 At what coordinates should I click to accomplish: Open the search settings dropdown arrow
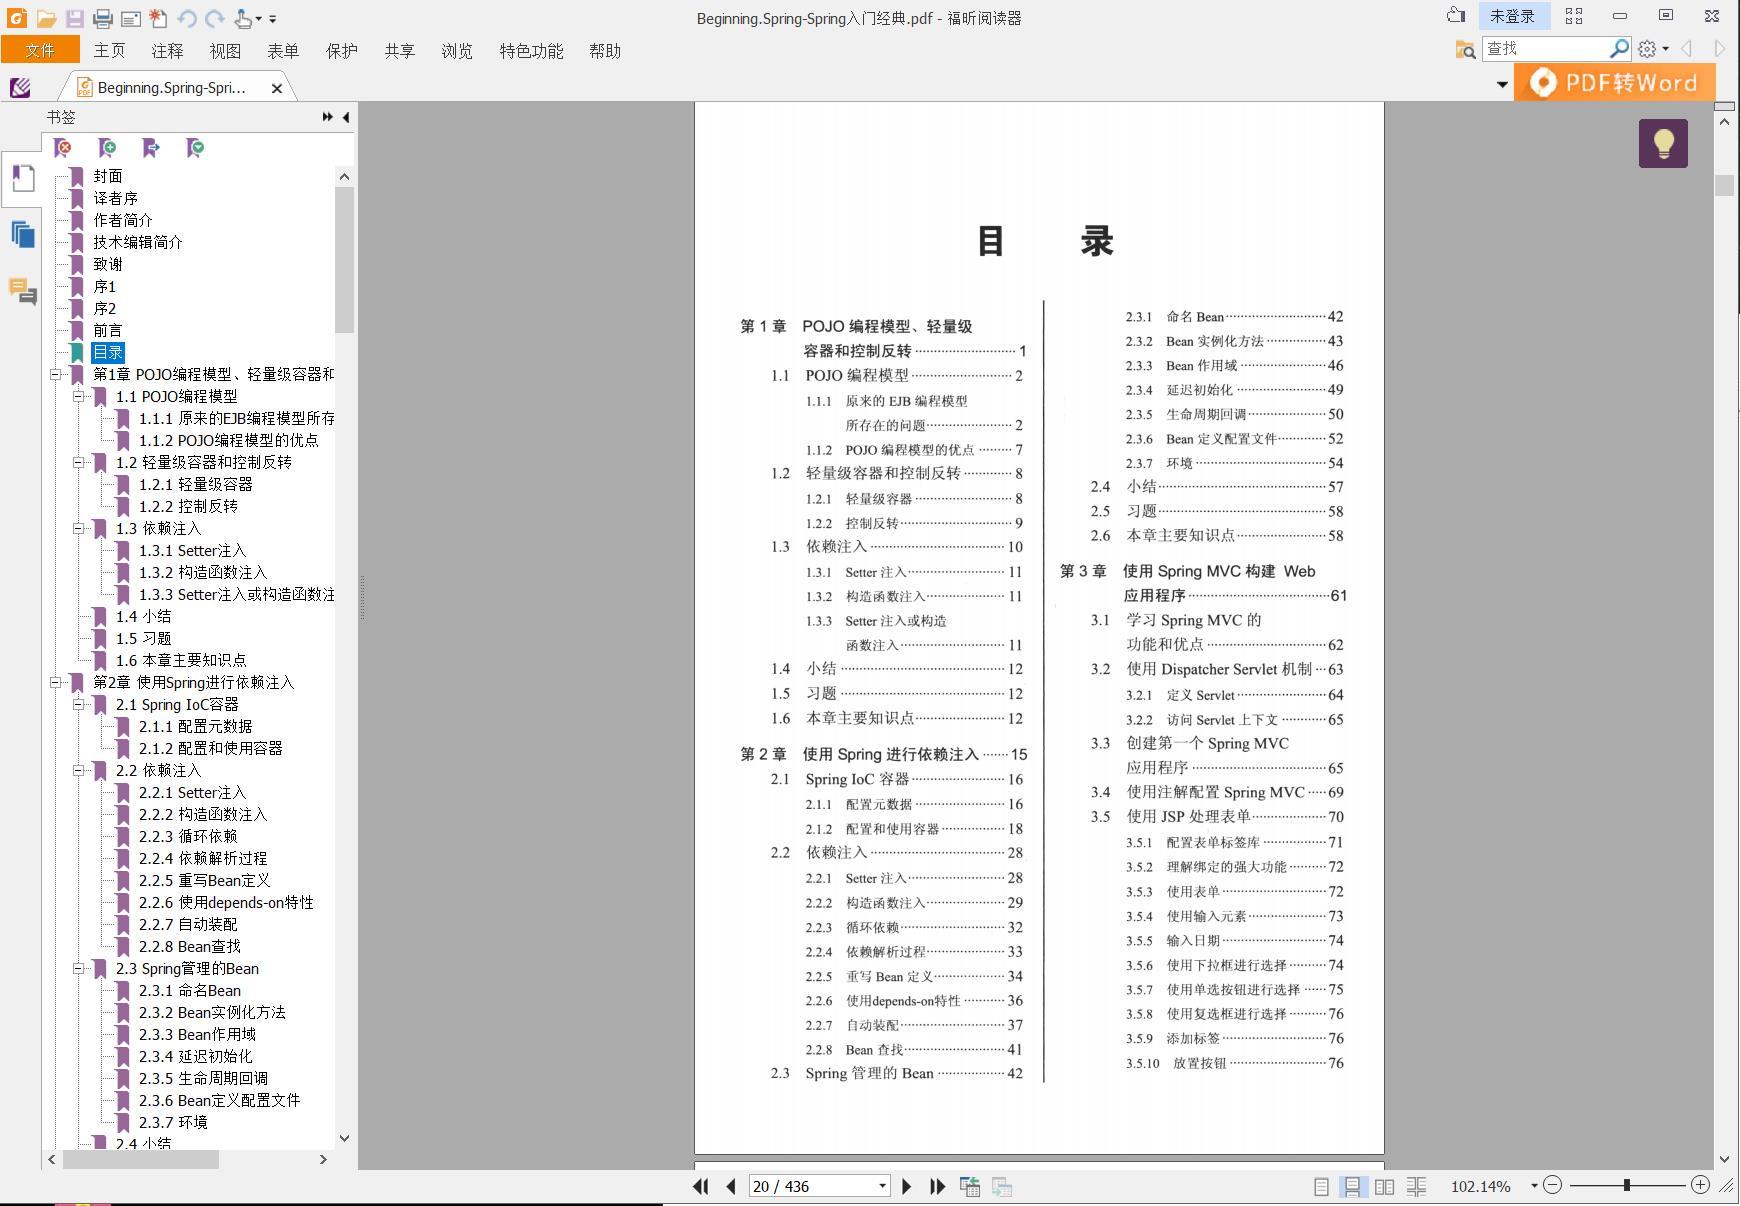(x=1665, y=49)
